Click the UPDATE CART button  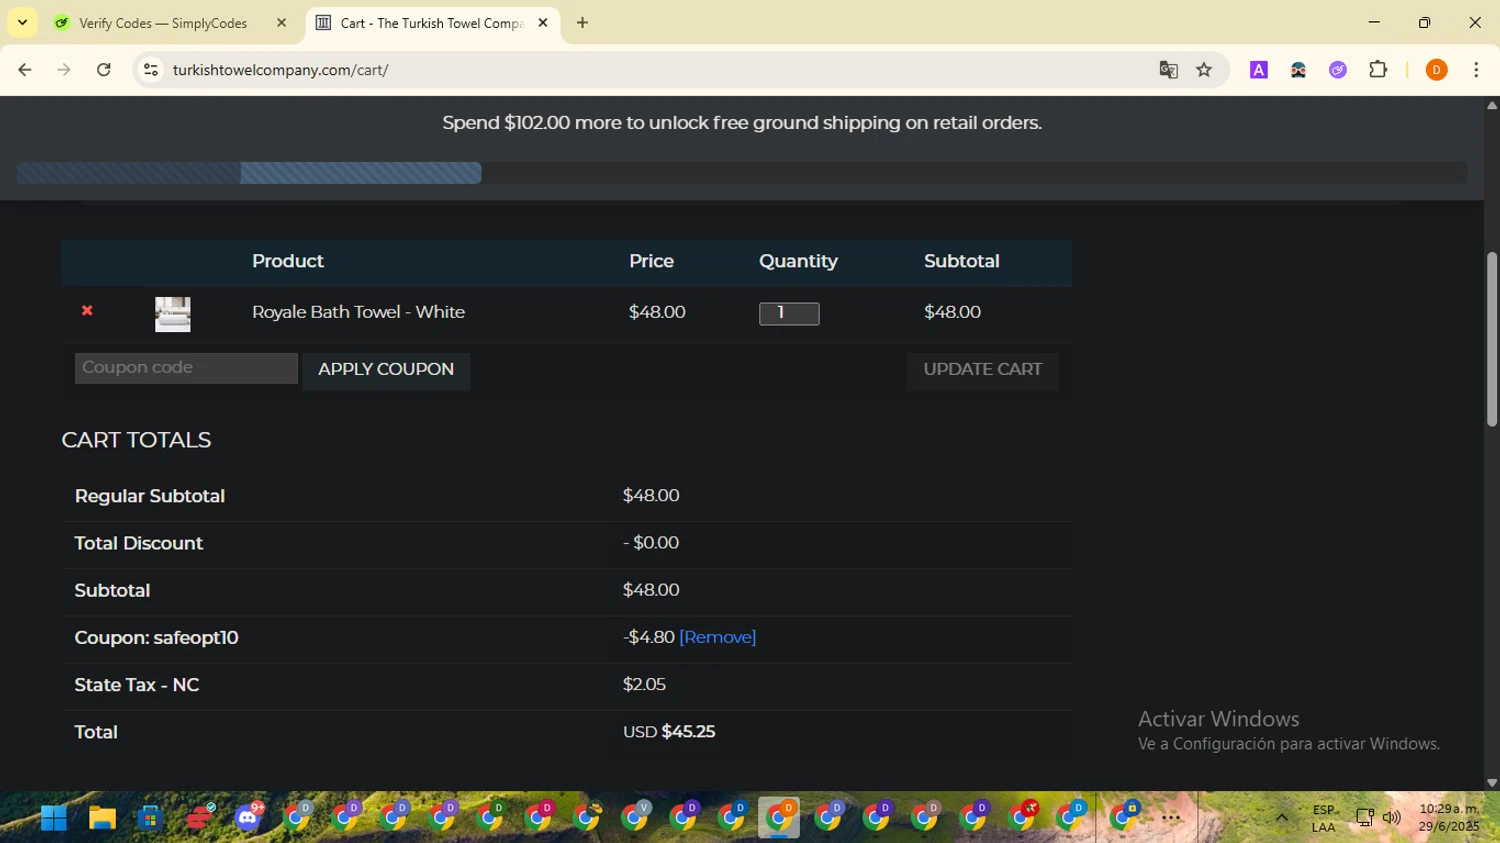[982, 370]
